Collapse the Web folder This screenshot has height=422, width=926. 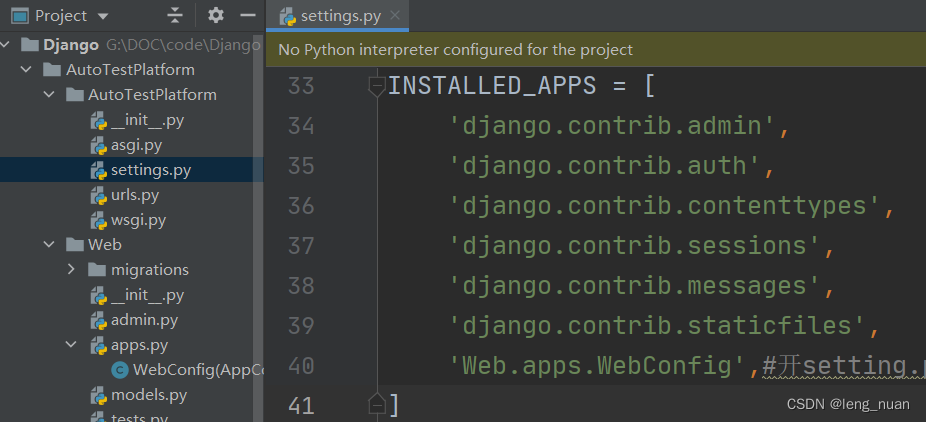49,244
